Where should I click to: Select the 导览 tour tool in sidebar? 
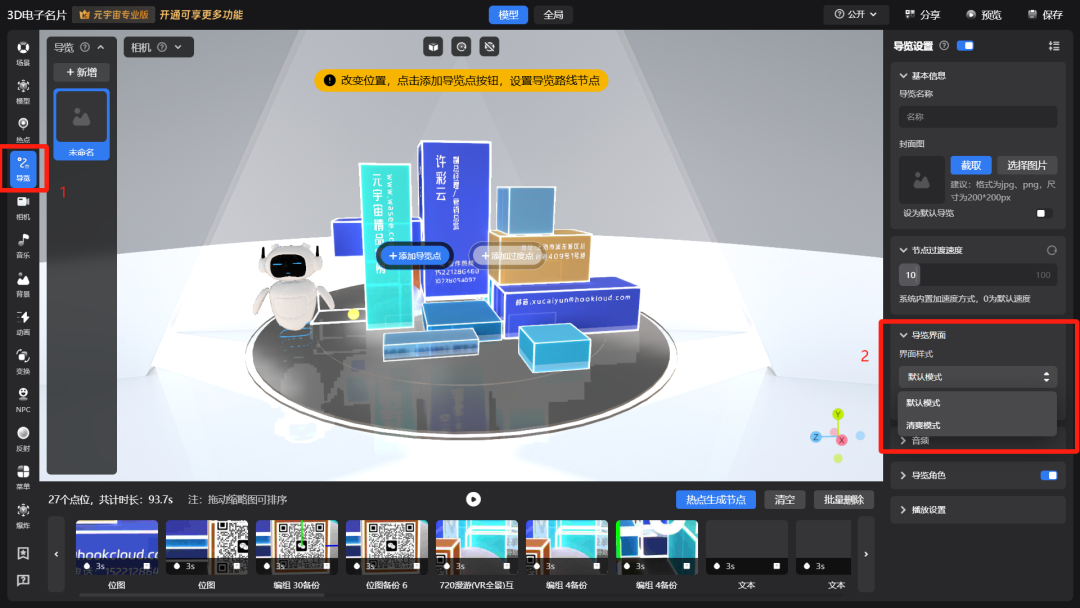point(23,169)
